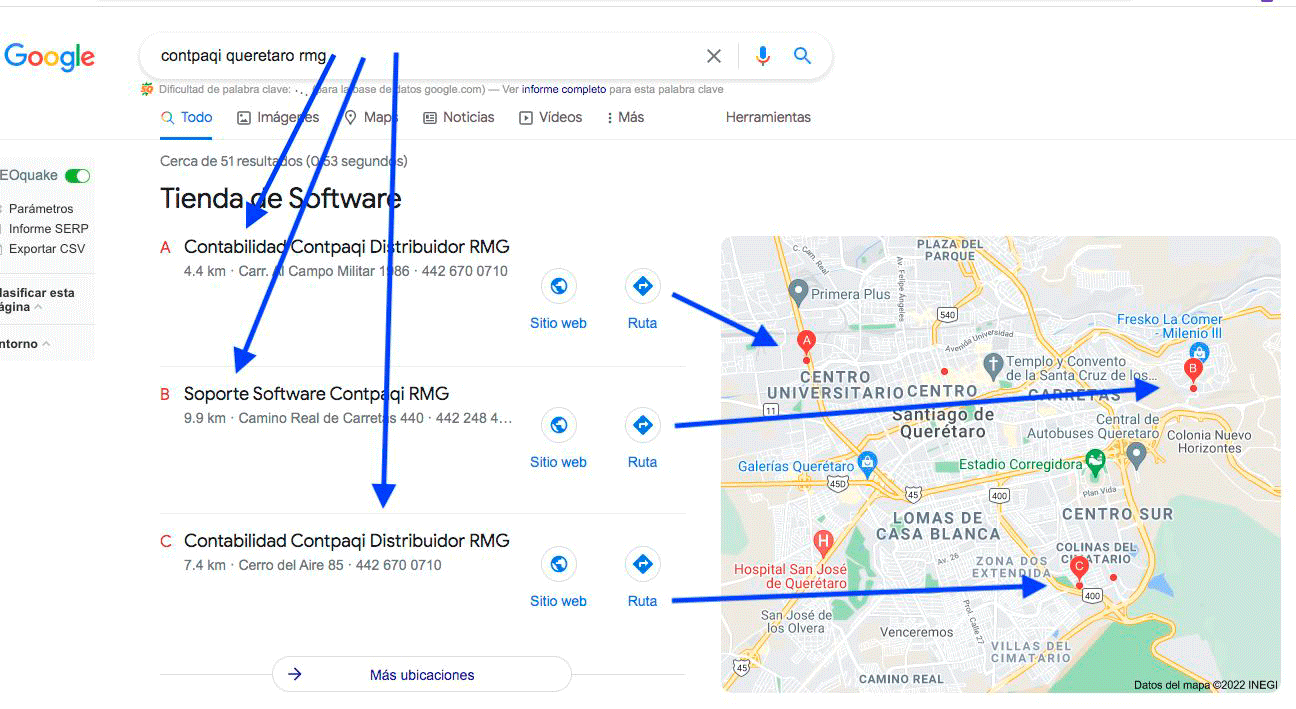Click Sitio web globe icon for result C
This screenshot has height=709, width=1296.
pos(559,565)
